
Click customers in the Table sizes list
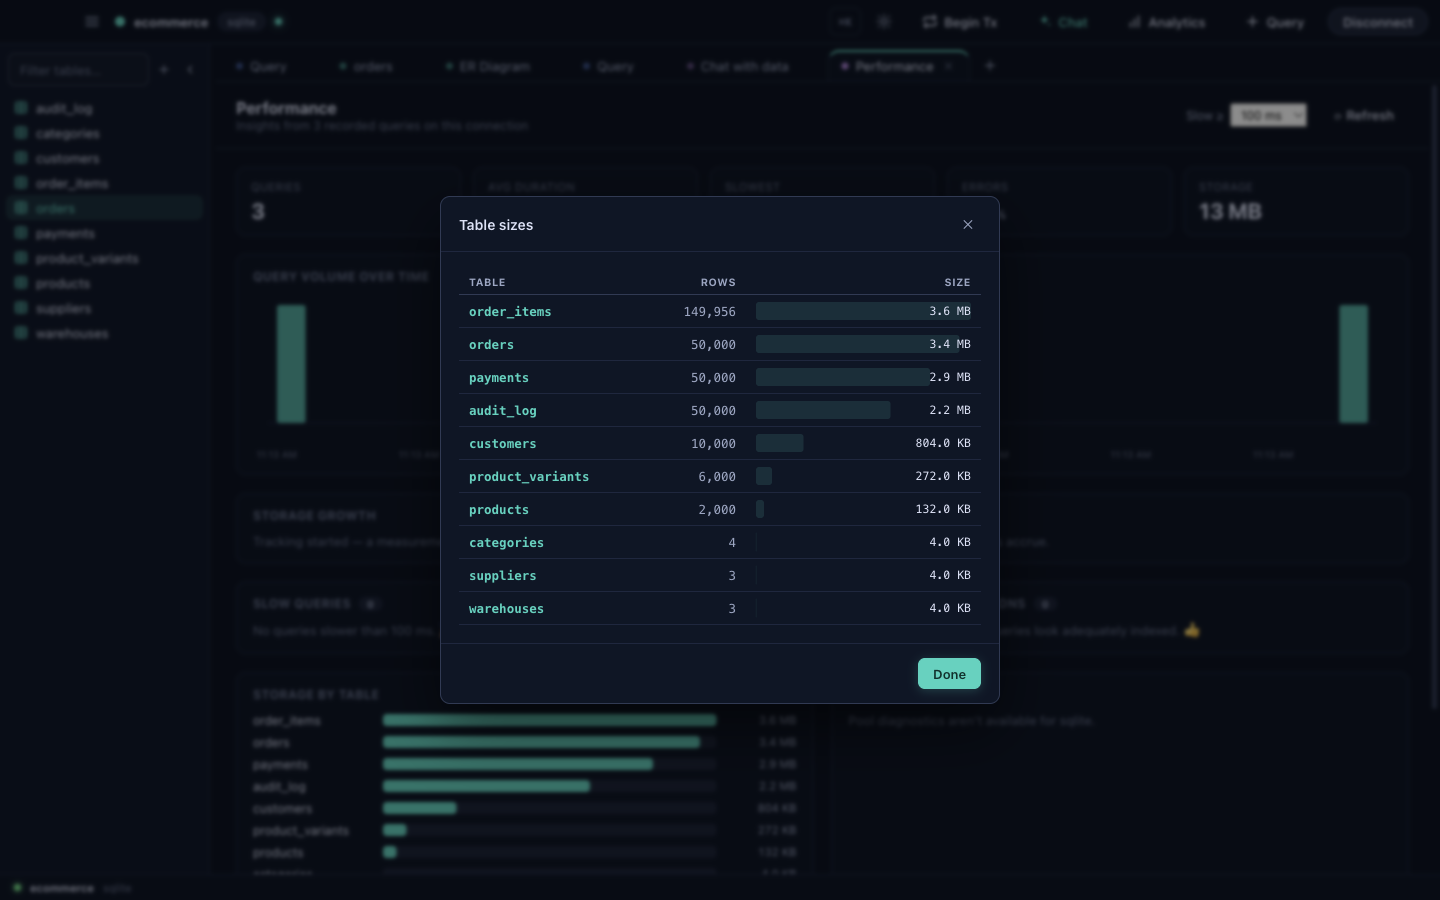[x=503, y=444]
